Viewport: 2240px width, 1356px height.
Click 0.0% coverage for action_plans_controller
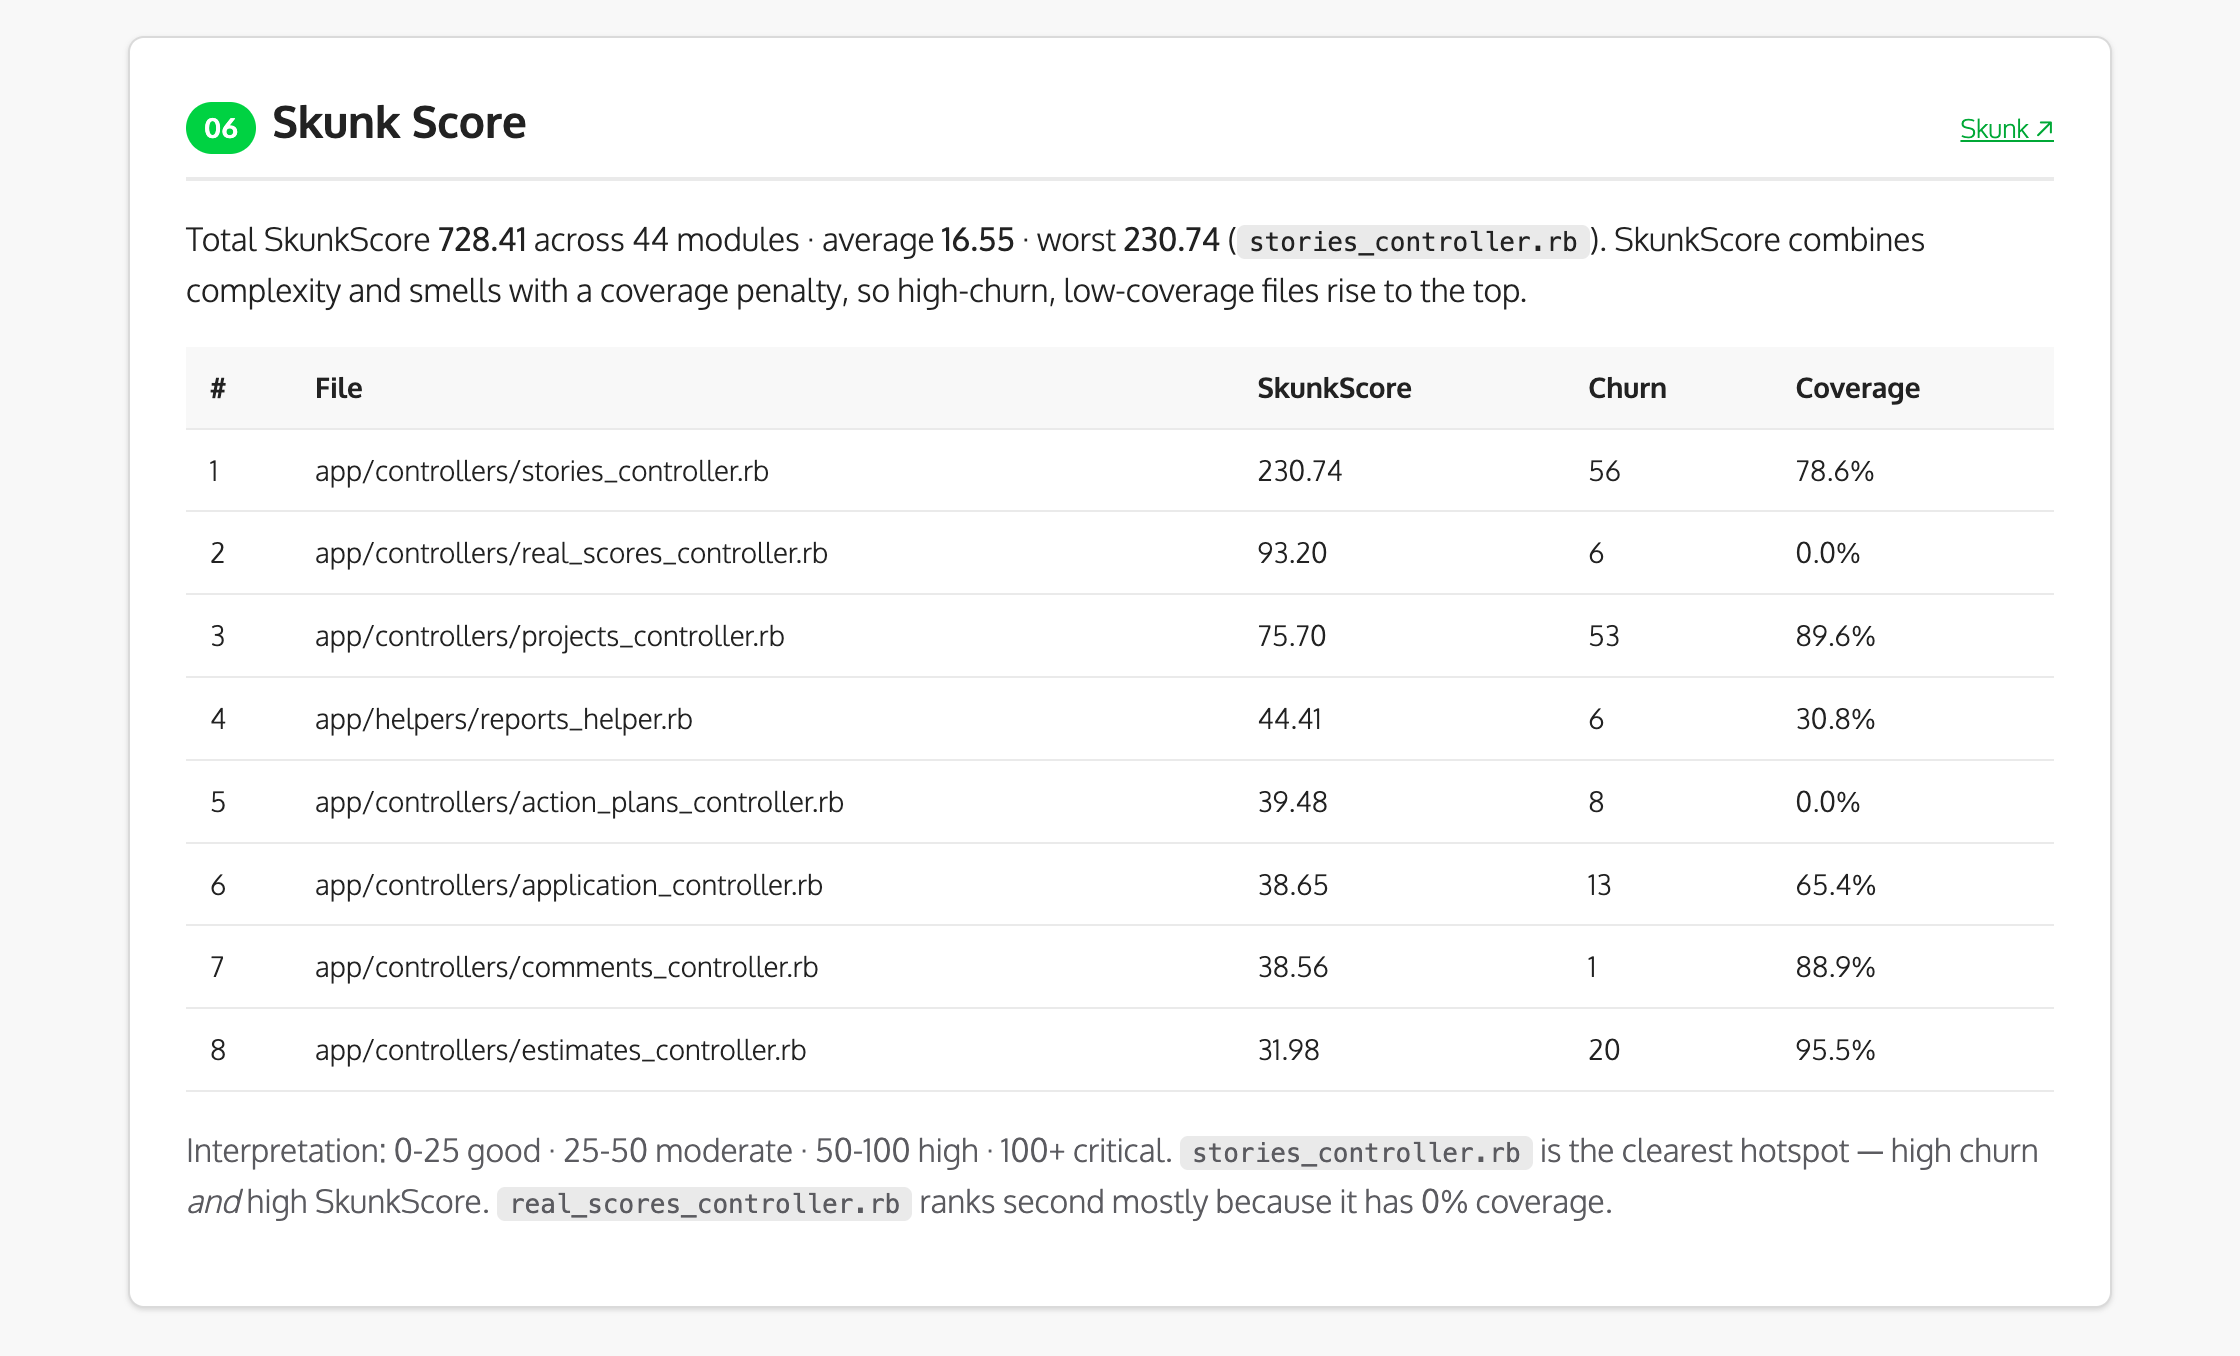pyautogui.click(x=1828, y=802)
